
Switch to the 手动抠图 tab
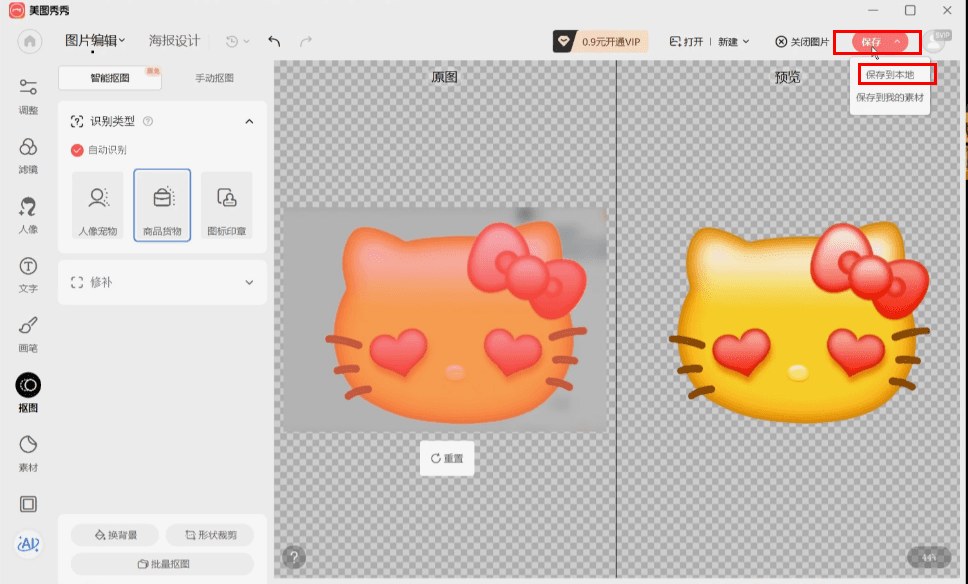click(214, 78)
